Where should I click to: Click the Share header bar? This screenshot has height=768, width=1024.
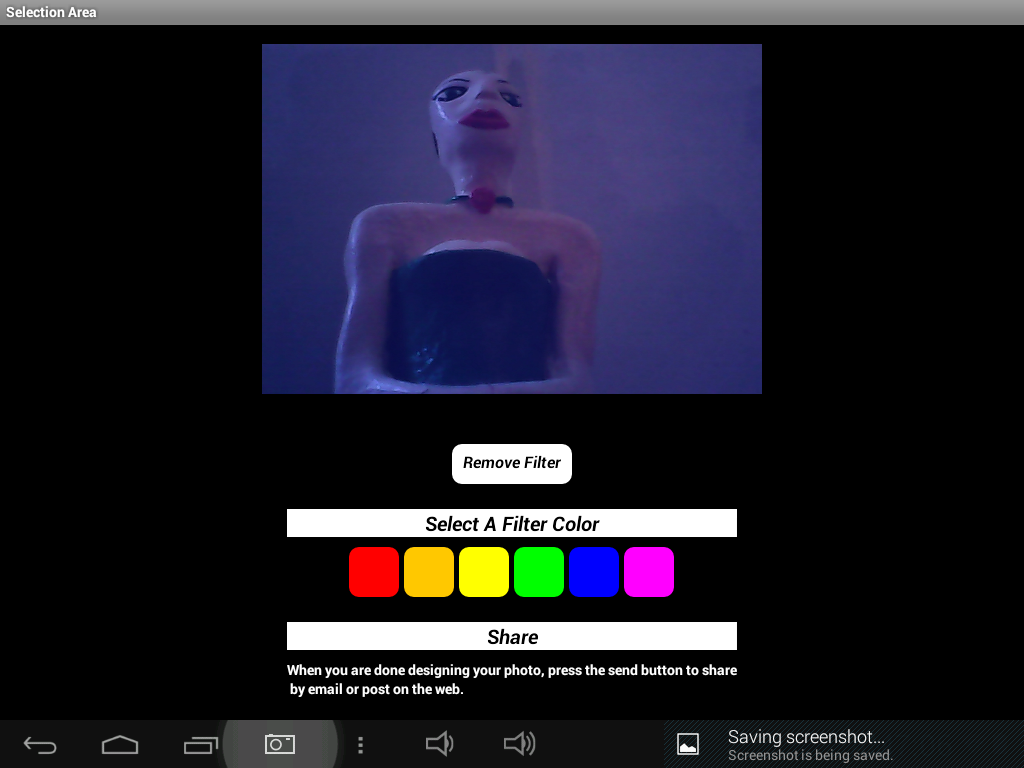click(512, 637)
